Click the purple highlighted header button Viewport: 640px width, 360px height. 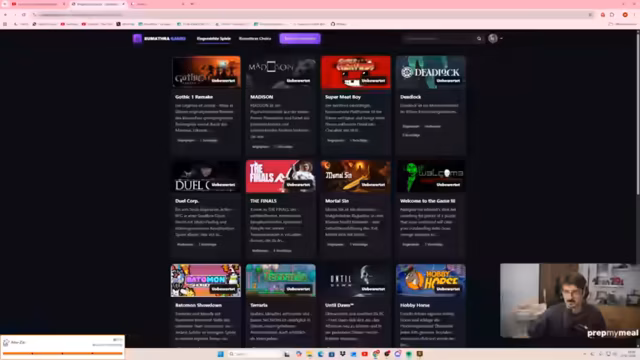[x=300, y=38]
